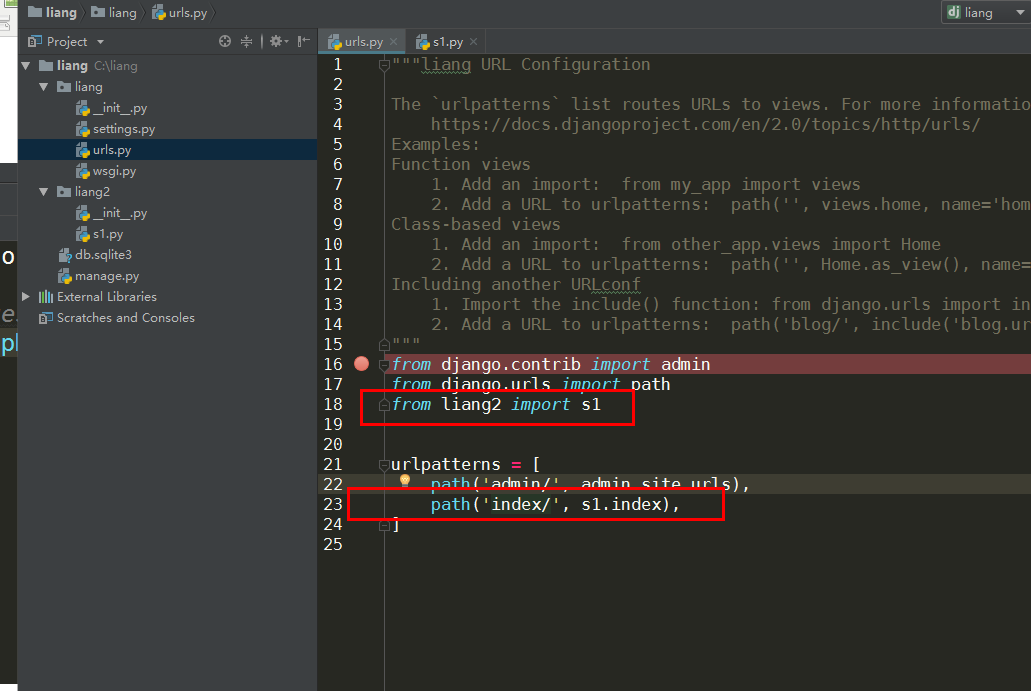The width and height of the screenshot is (1031, 691).
Task: Switch to the s1.py editor tab
Action: 446,42
